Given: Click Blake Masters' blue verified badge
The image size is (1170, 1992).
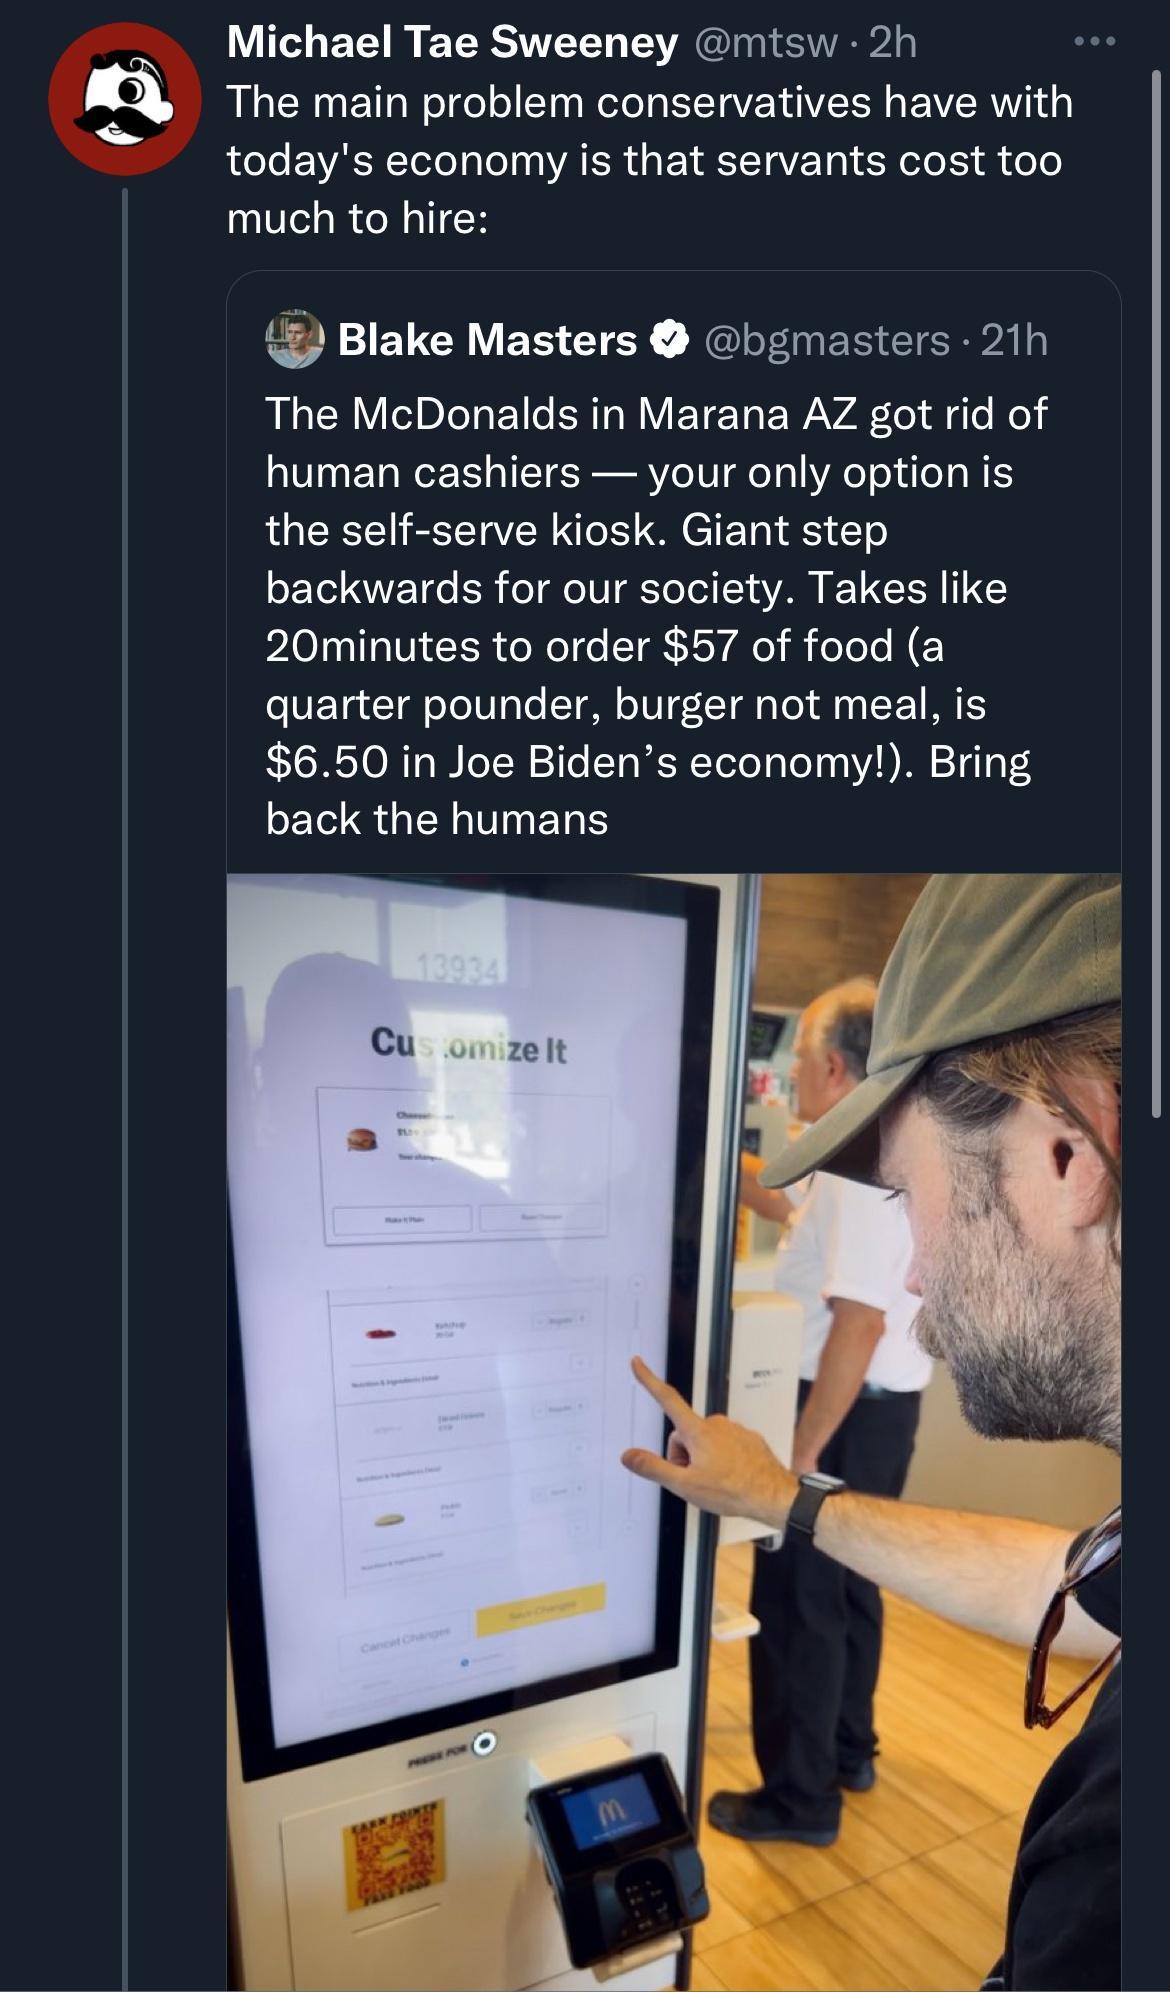Looking at the screenshot, I should point(665,341).
